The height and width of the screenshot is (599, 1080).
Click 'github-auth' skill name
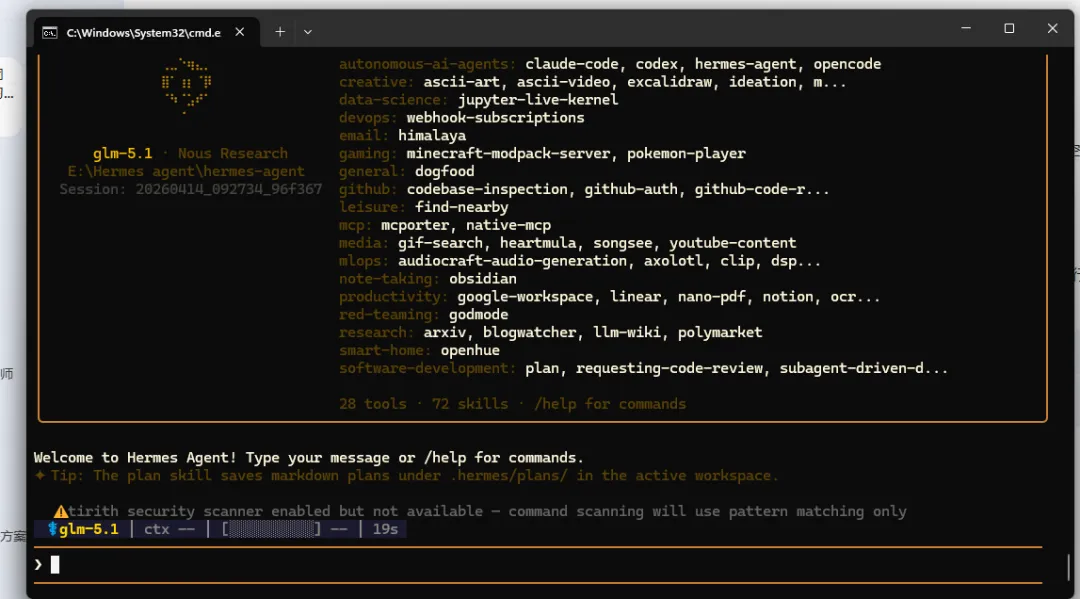(631, 189)
